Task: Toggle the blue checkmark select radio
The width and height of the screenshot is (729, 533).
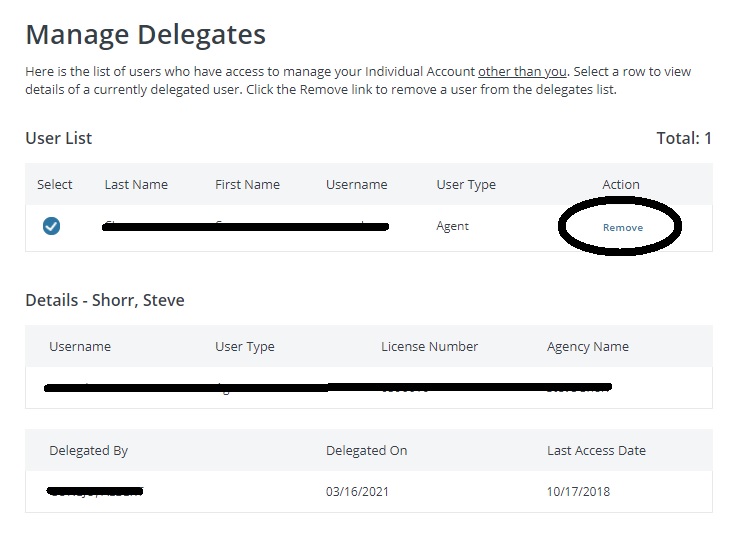Action: pos(52,226)
